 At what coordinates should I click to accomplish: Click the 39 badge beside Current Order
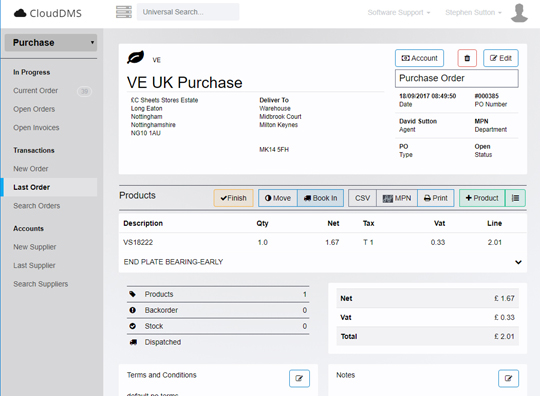(x=84, y=91)
